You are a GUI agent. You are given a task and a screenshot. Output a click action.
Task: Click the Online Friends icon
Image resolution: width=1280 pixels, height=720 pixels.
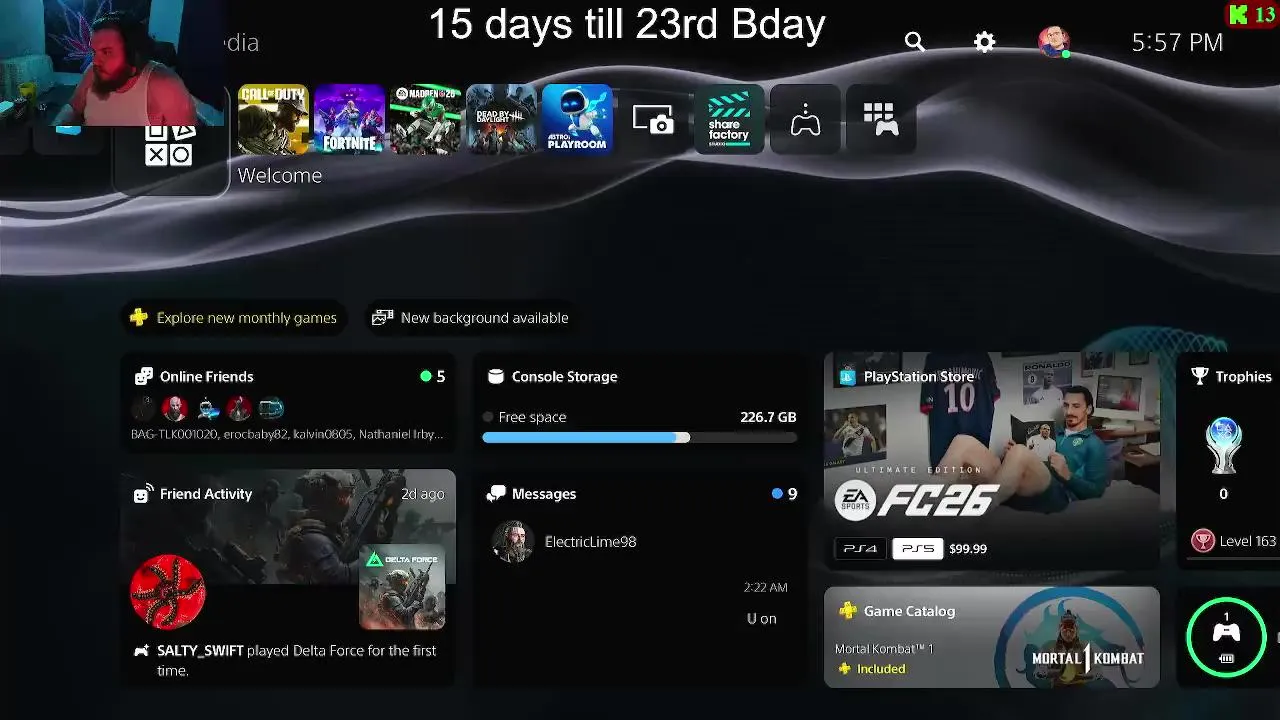coord(144,377)
